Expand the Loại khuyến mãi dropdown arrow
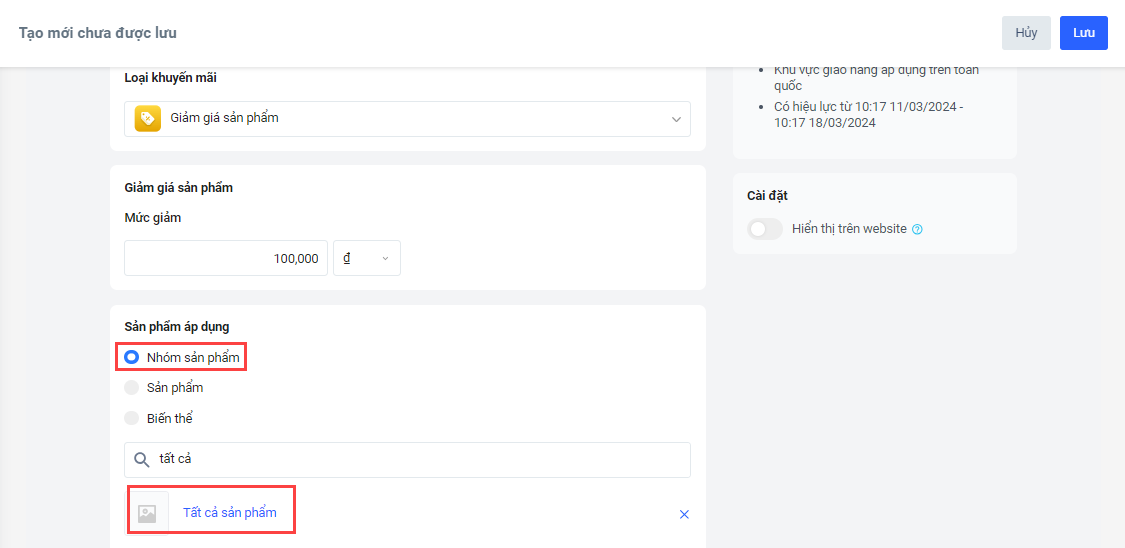Screen dimensions: 1125x548 pos(676,118)
